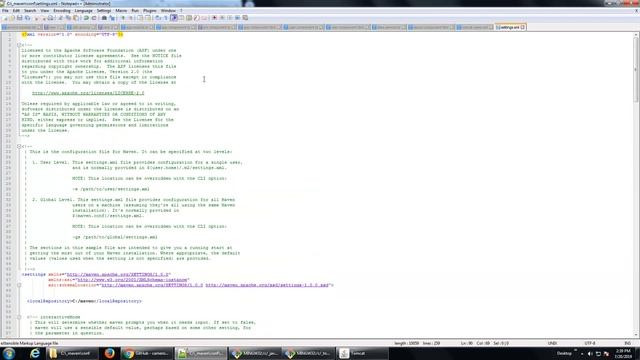Click the Copy toolbar icon

[68, 18]
